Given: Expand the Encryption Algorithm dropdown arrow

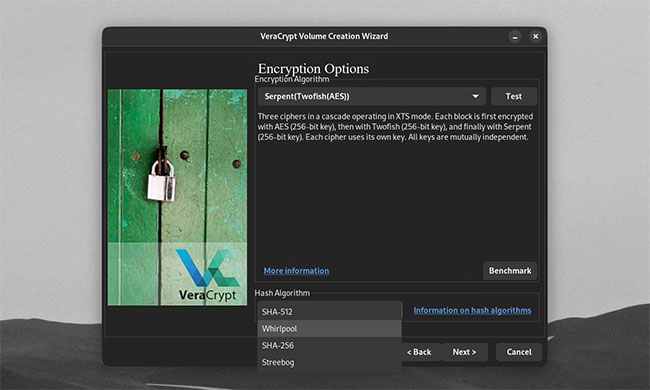Looking at the screenshot, I should coord(475,96).
